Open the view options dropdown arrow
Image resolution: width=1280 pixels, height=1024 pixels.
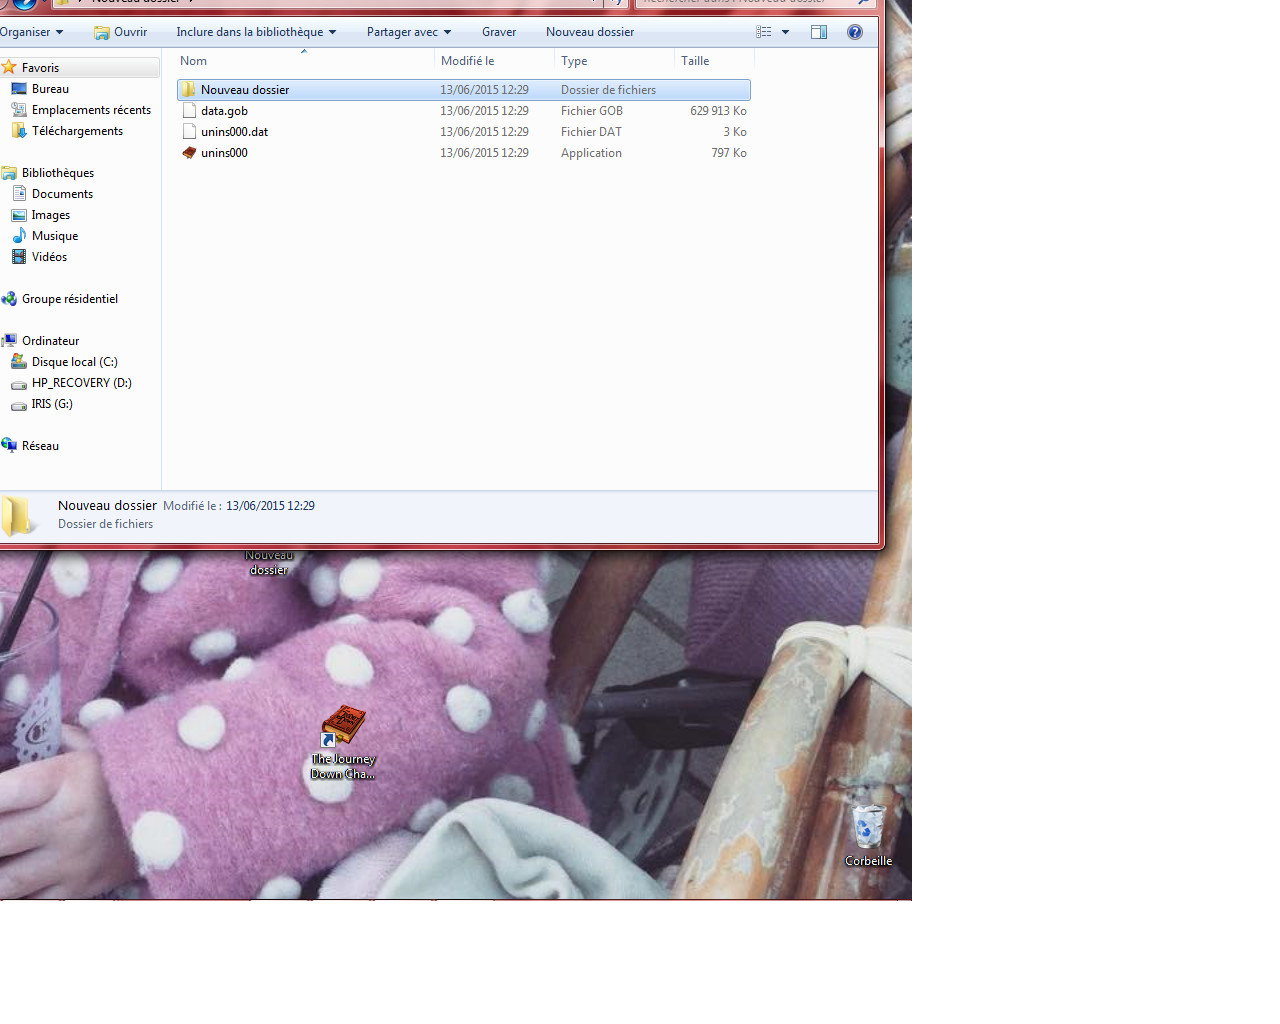point(785,32)
